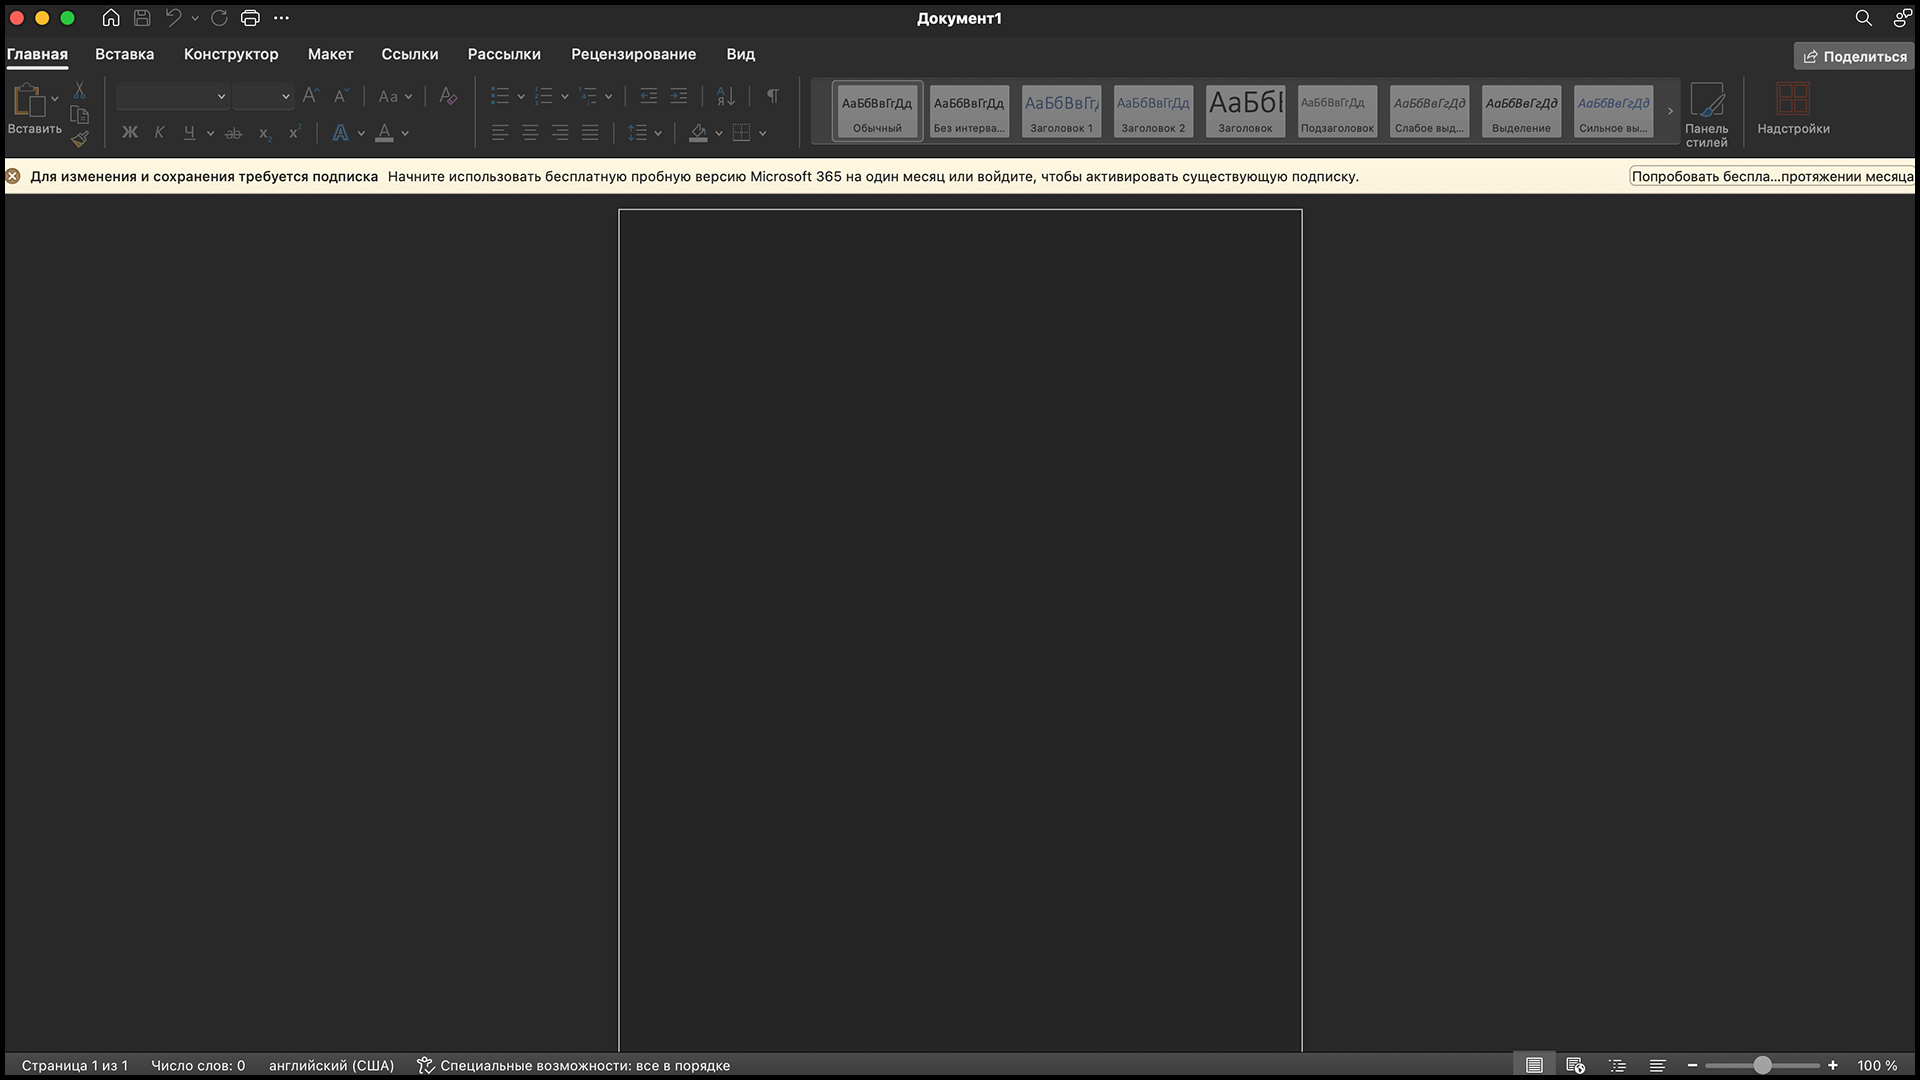Expand the line spacing dropdown
Viewport: 1920px width, 1080px height.
click(x=658, y=133)
